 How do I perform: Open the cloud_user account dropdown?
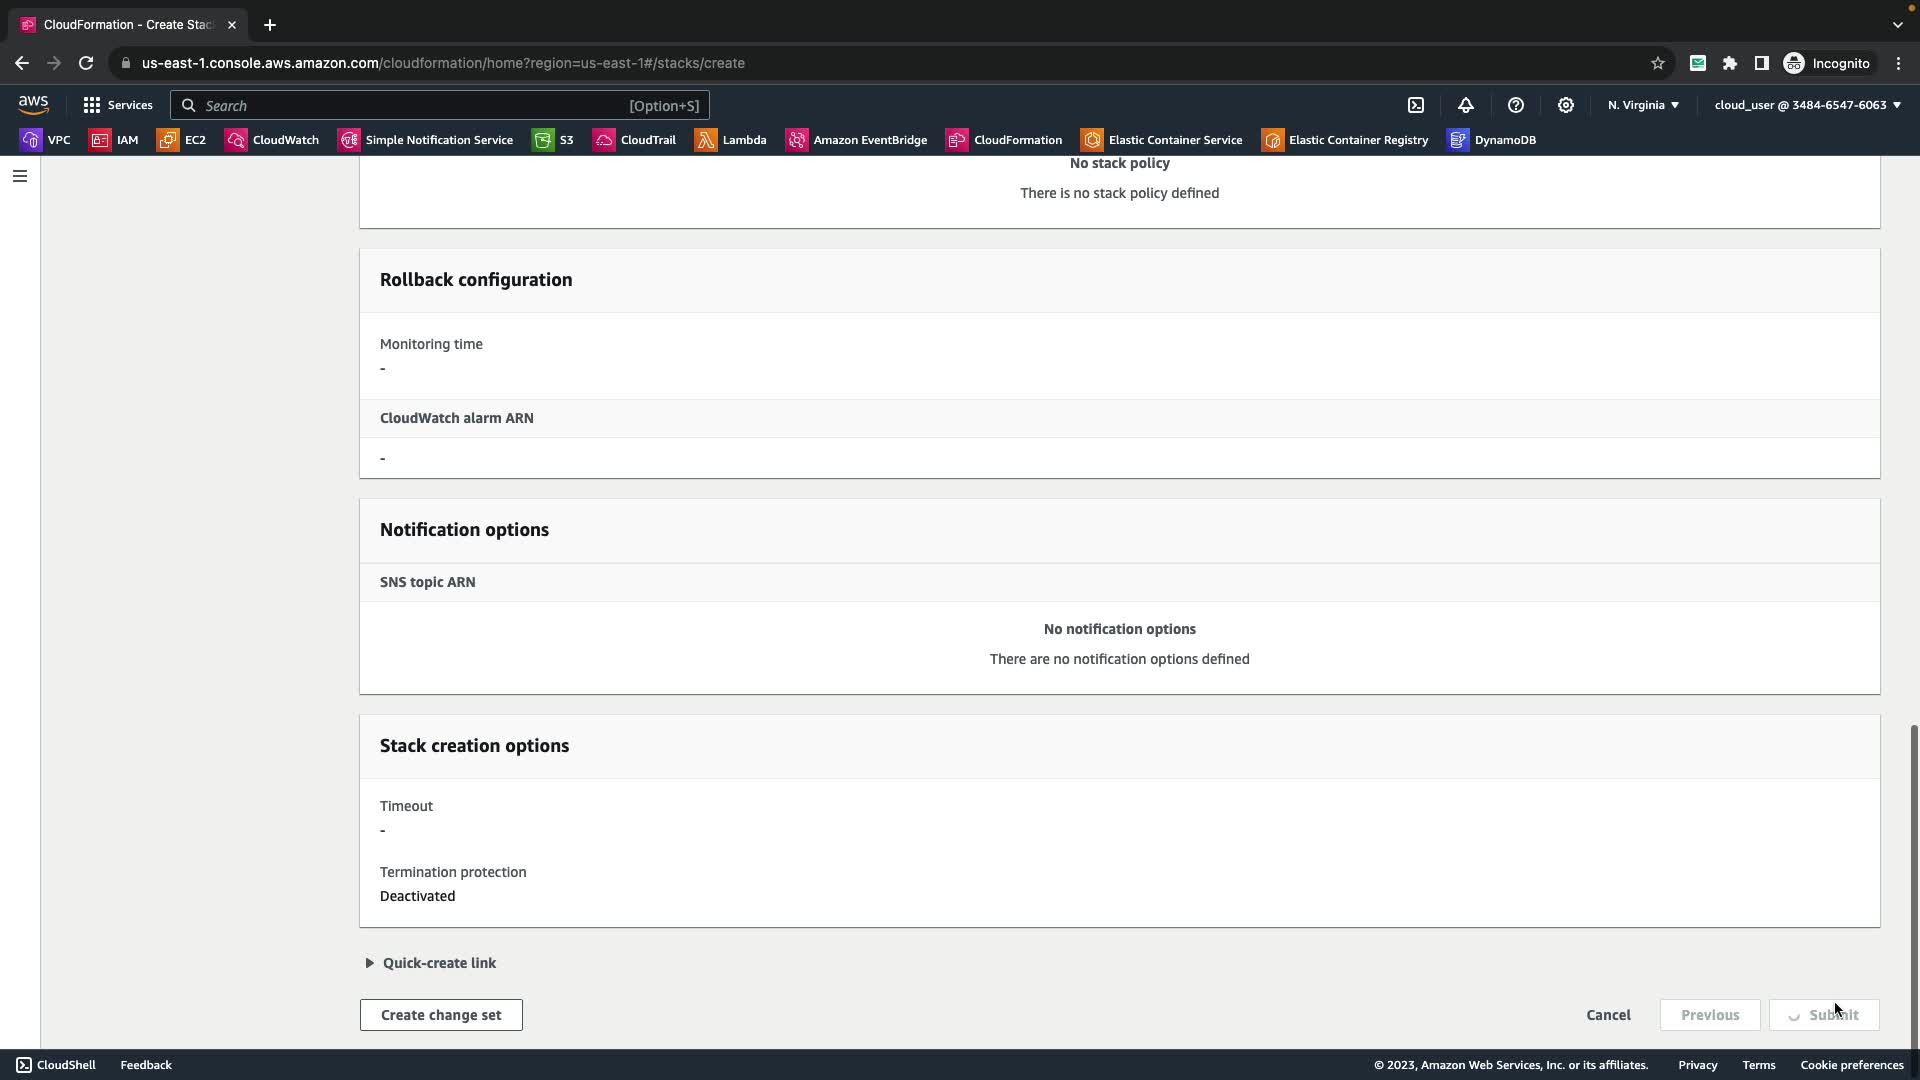(x=1807, y=105)
